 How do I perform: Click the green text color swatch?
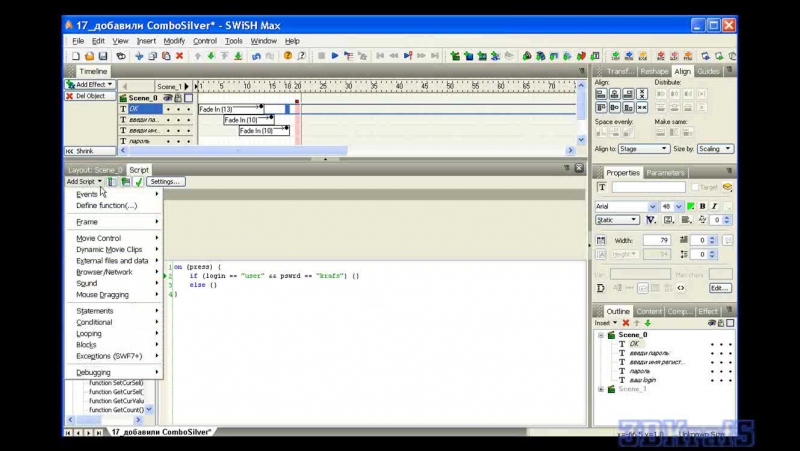click(691, 206)
